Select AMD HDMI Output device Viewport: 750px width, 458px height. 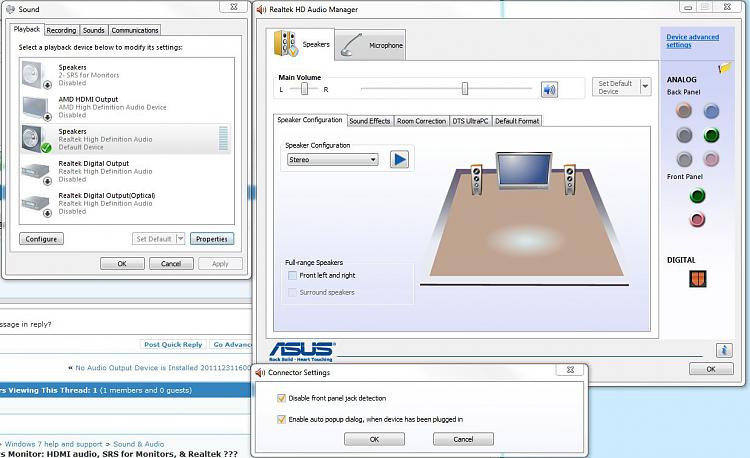point(127,107)
